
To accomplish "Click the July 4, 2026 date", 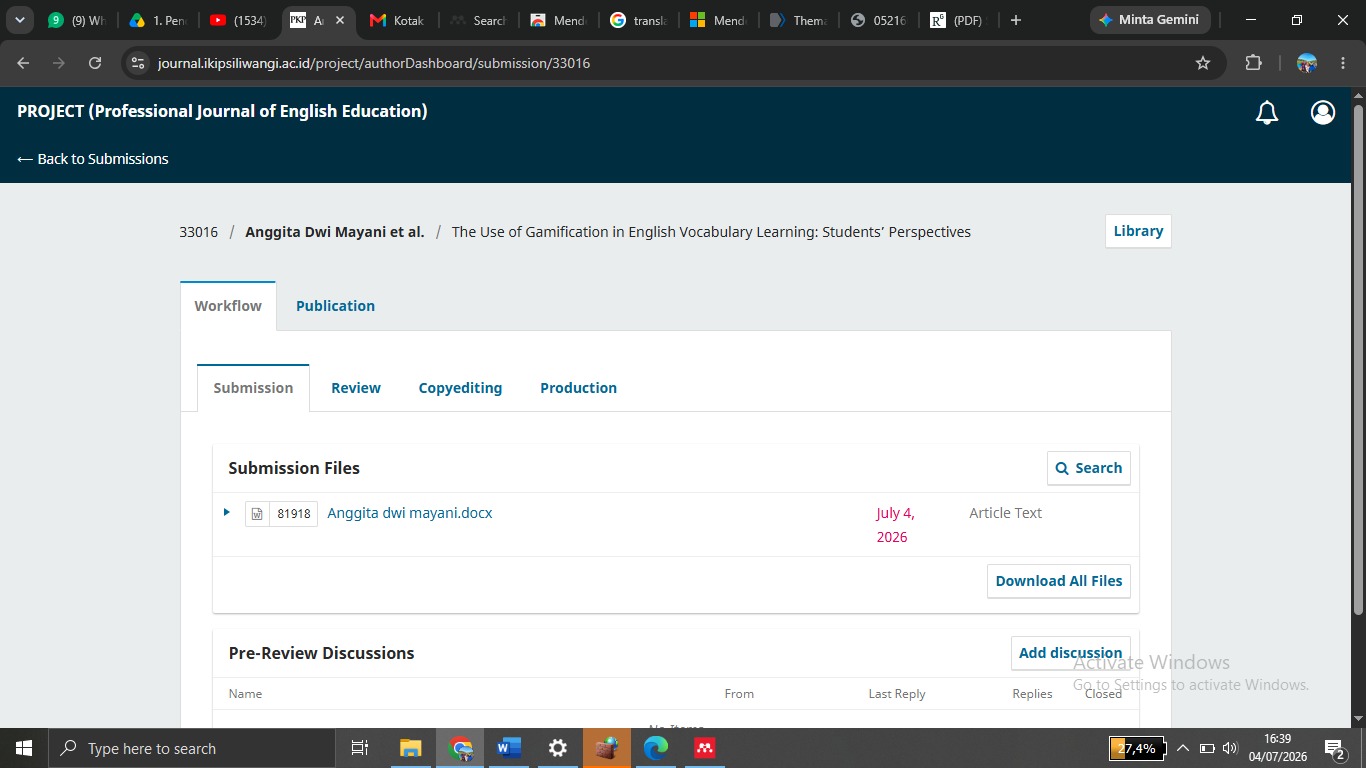I will (896, 525).
